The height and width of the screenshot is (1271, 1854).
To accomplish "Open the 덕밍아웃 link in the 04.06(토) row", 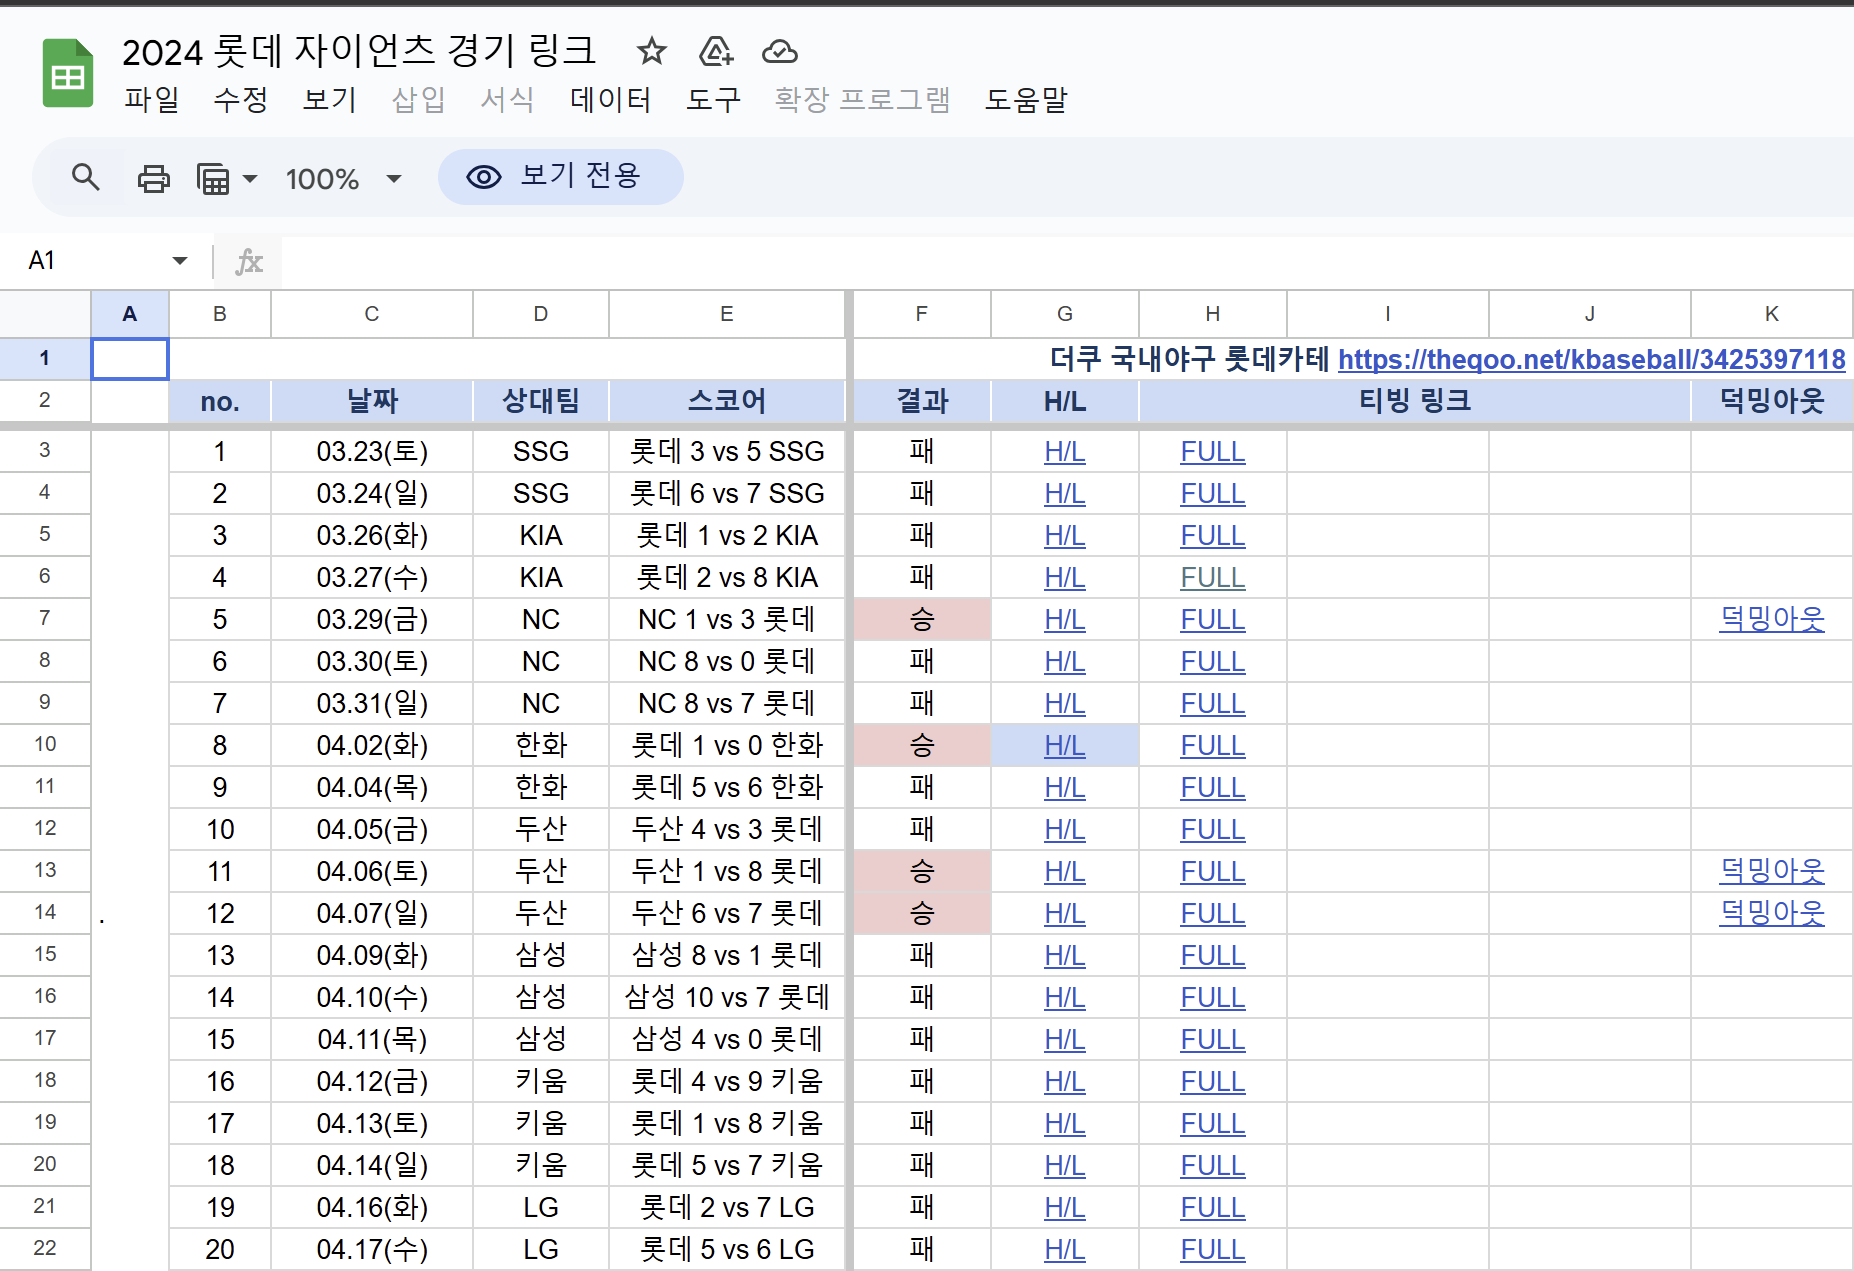I will 1772,871.
